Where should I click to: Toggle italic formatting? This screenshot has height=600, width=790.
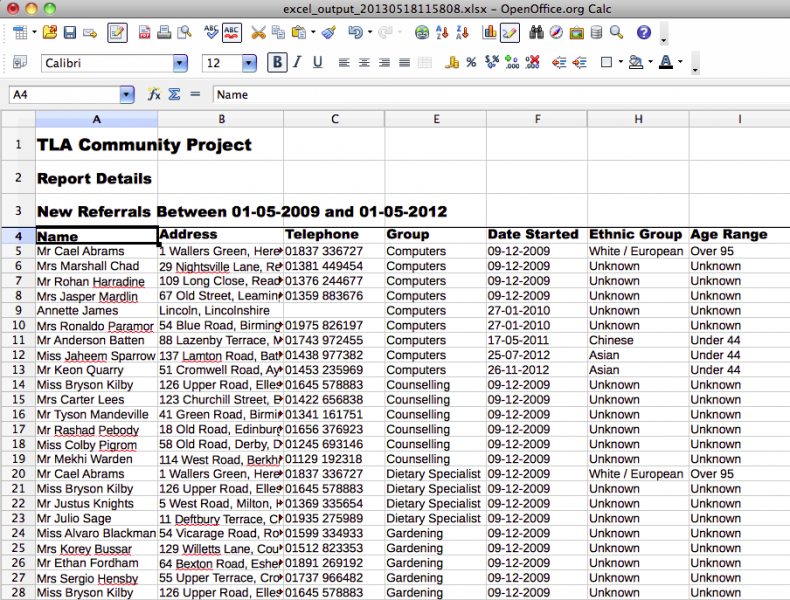tap(297, 62)
